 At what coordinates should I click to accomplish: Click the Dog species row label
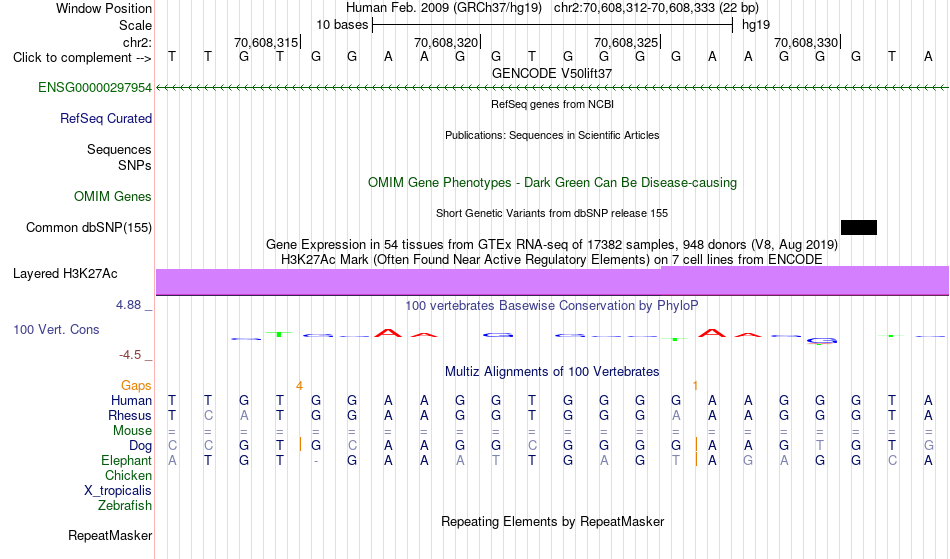(x=140, y=446)
